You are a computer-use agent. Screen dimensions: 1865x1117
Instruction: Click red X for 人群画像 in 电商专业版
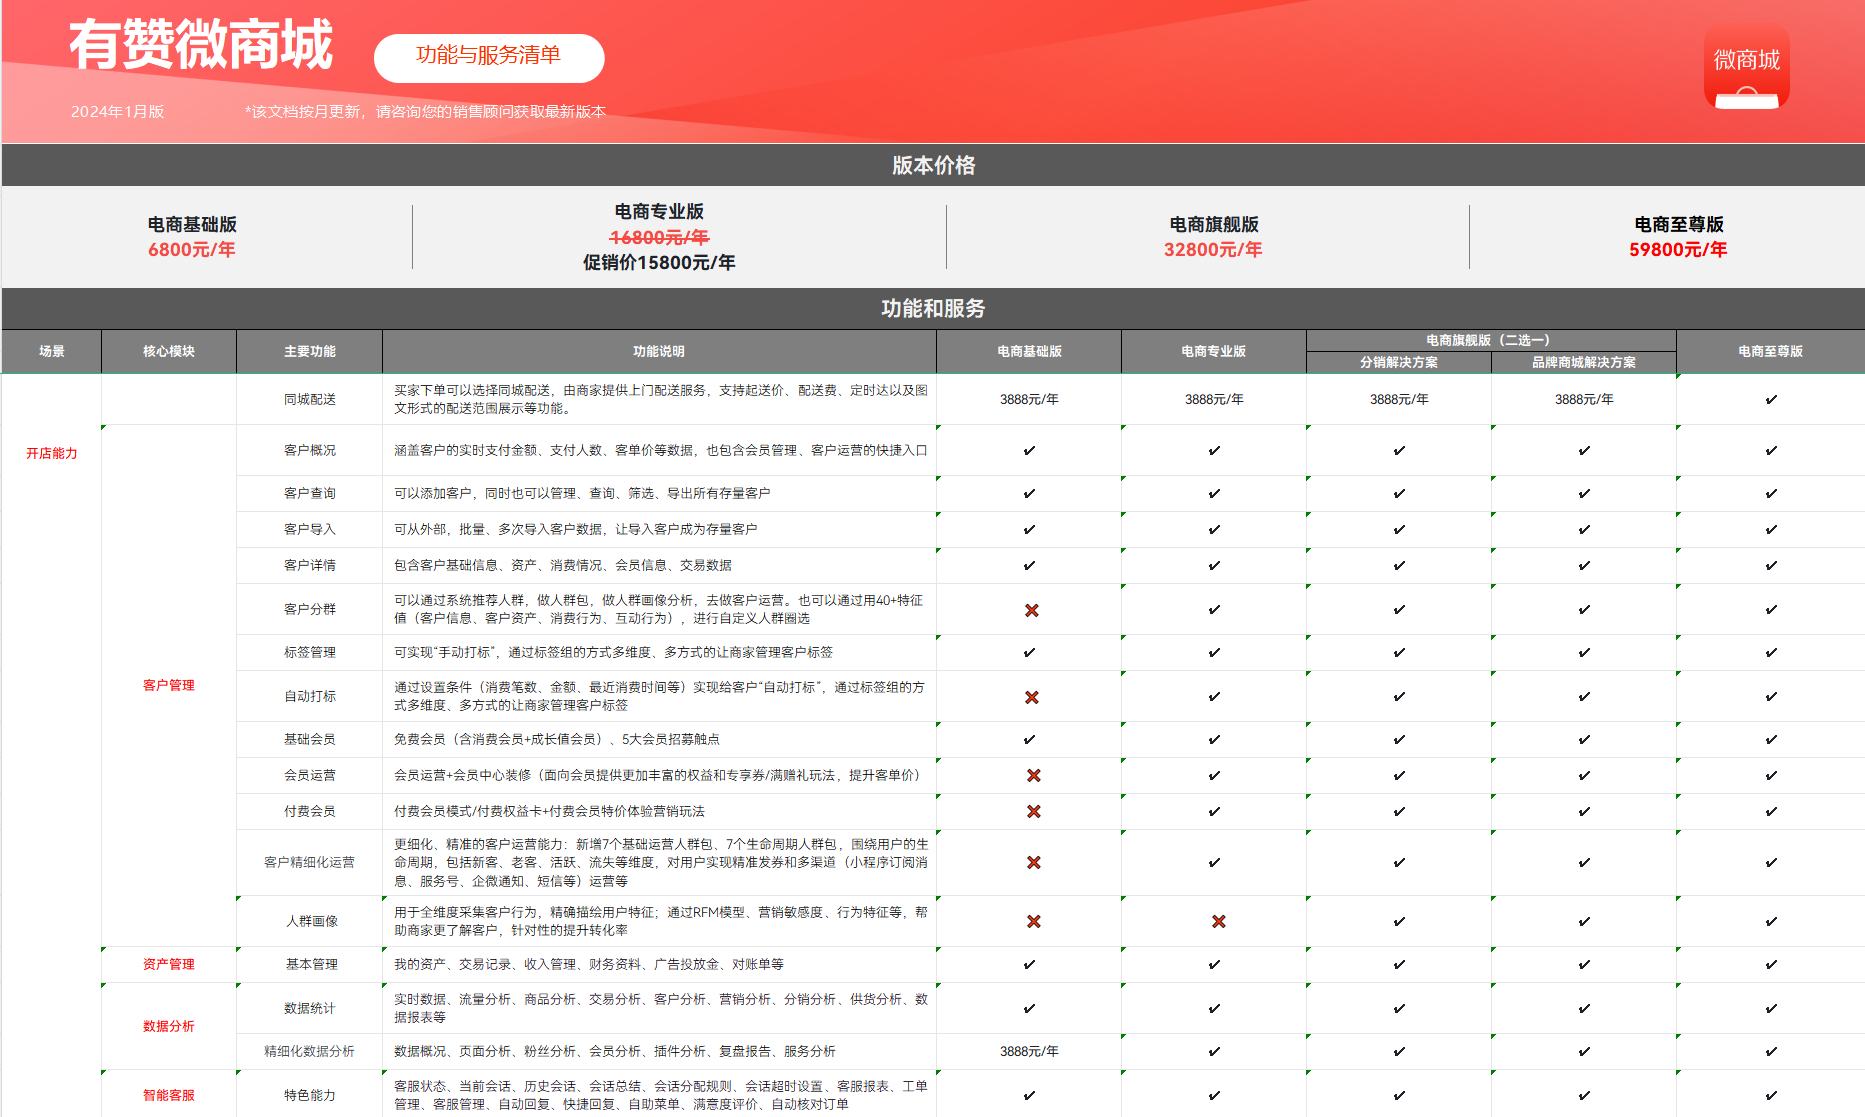click(1219, 921)
